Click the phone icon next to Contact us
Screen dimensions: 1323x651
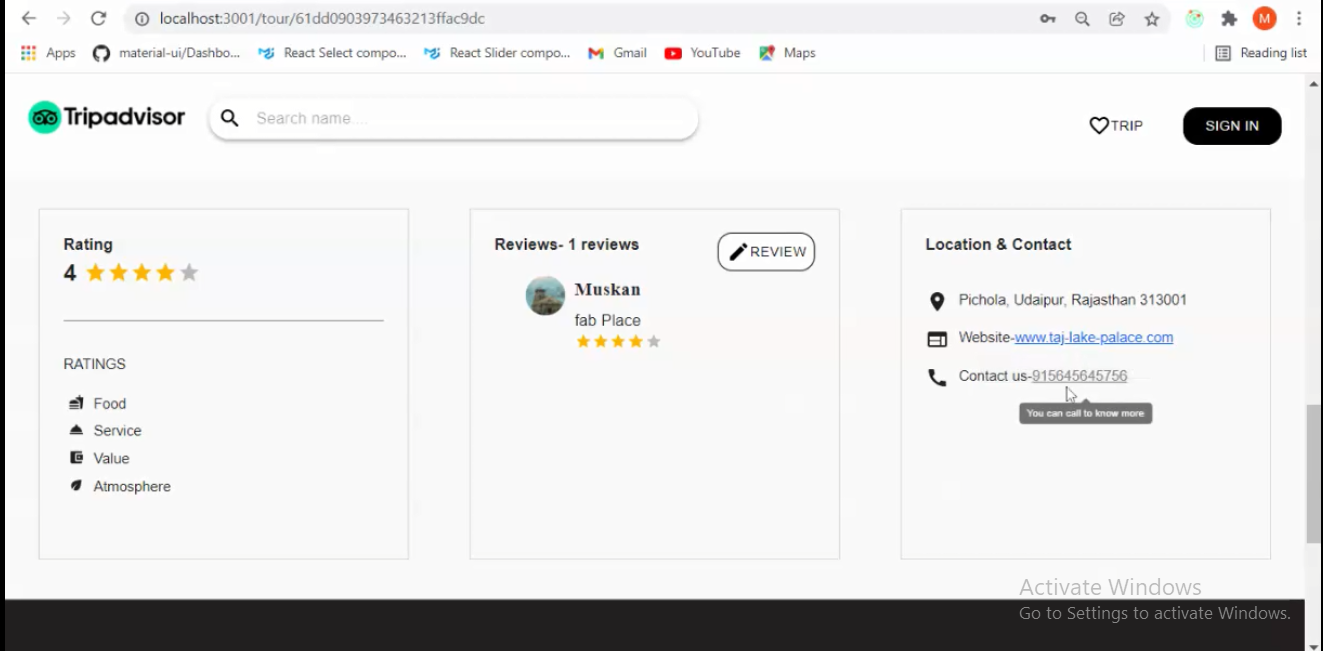pyautogui.click(x=937, y=377)
